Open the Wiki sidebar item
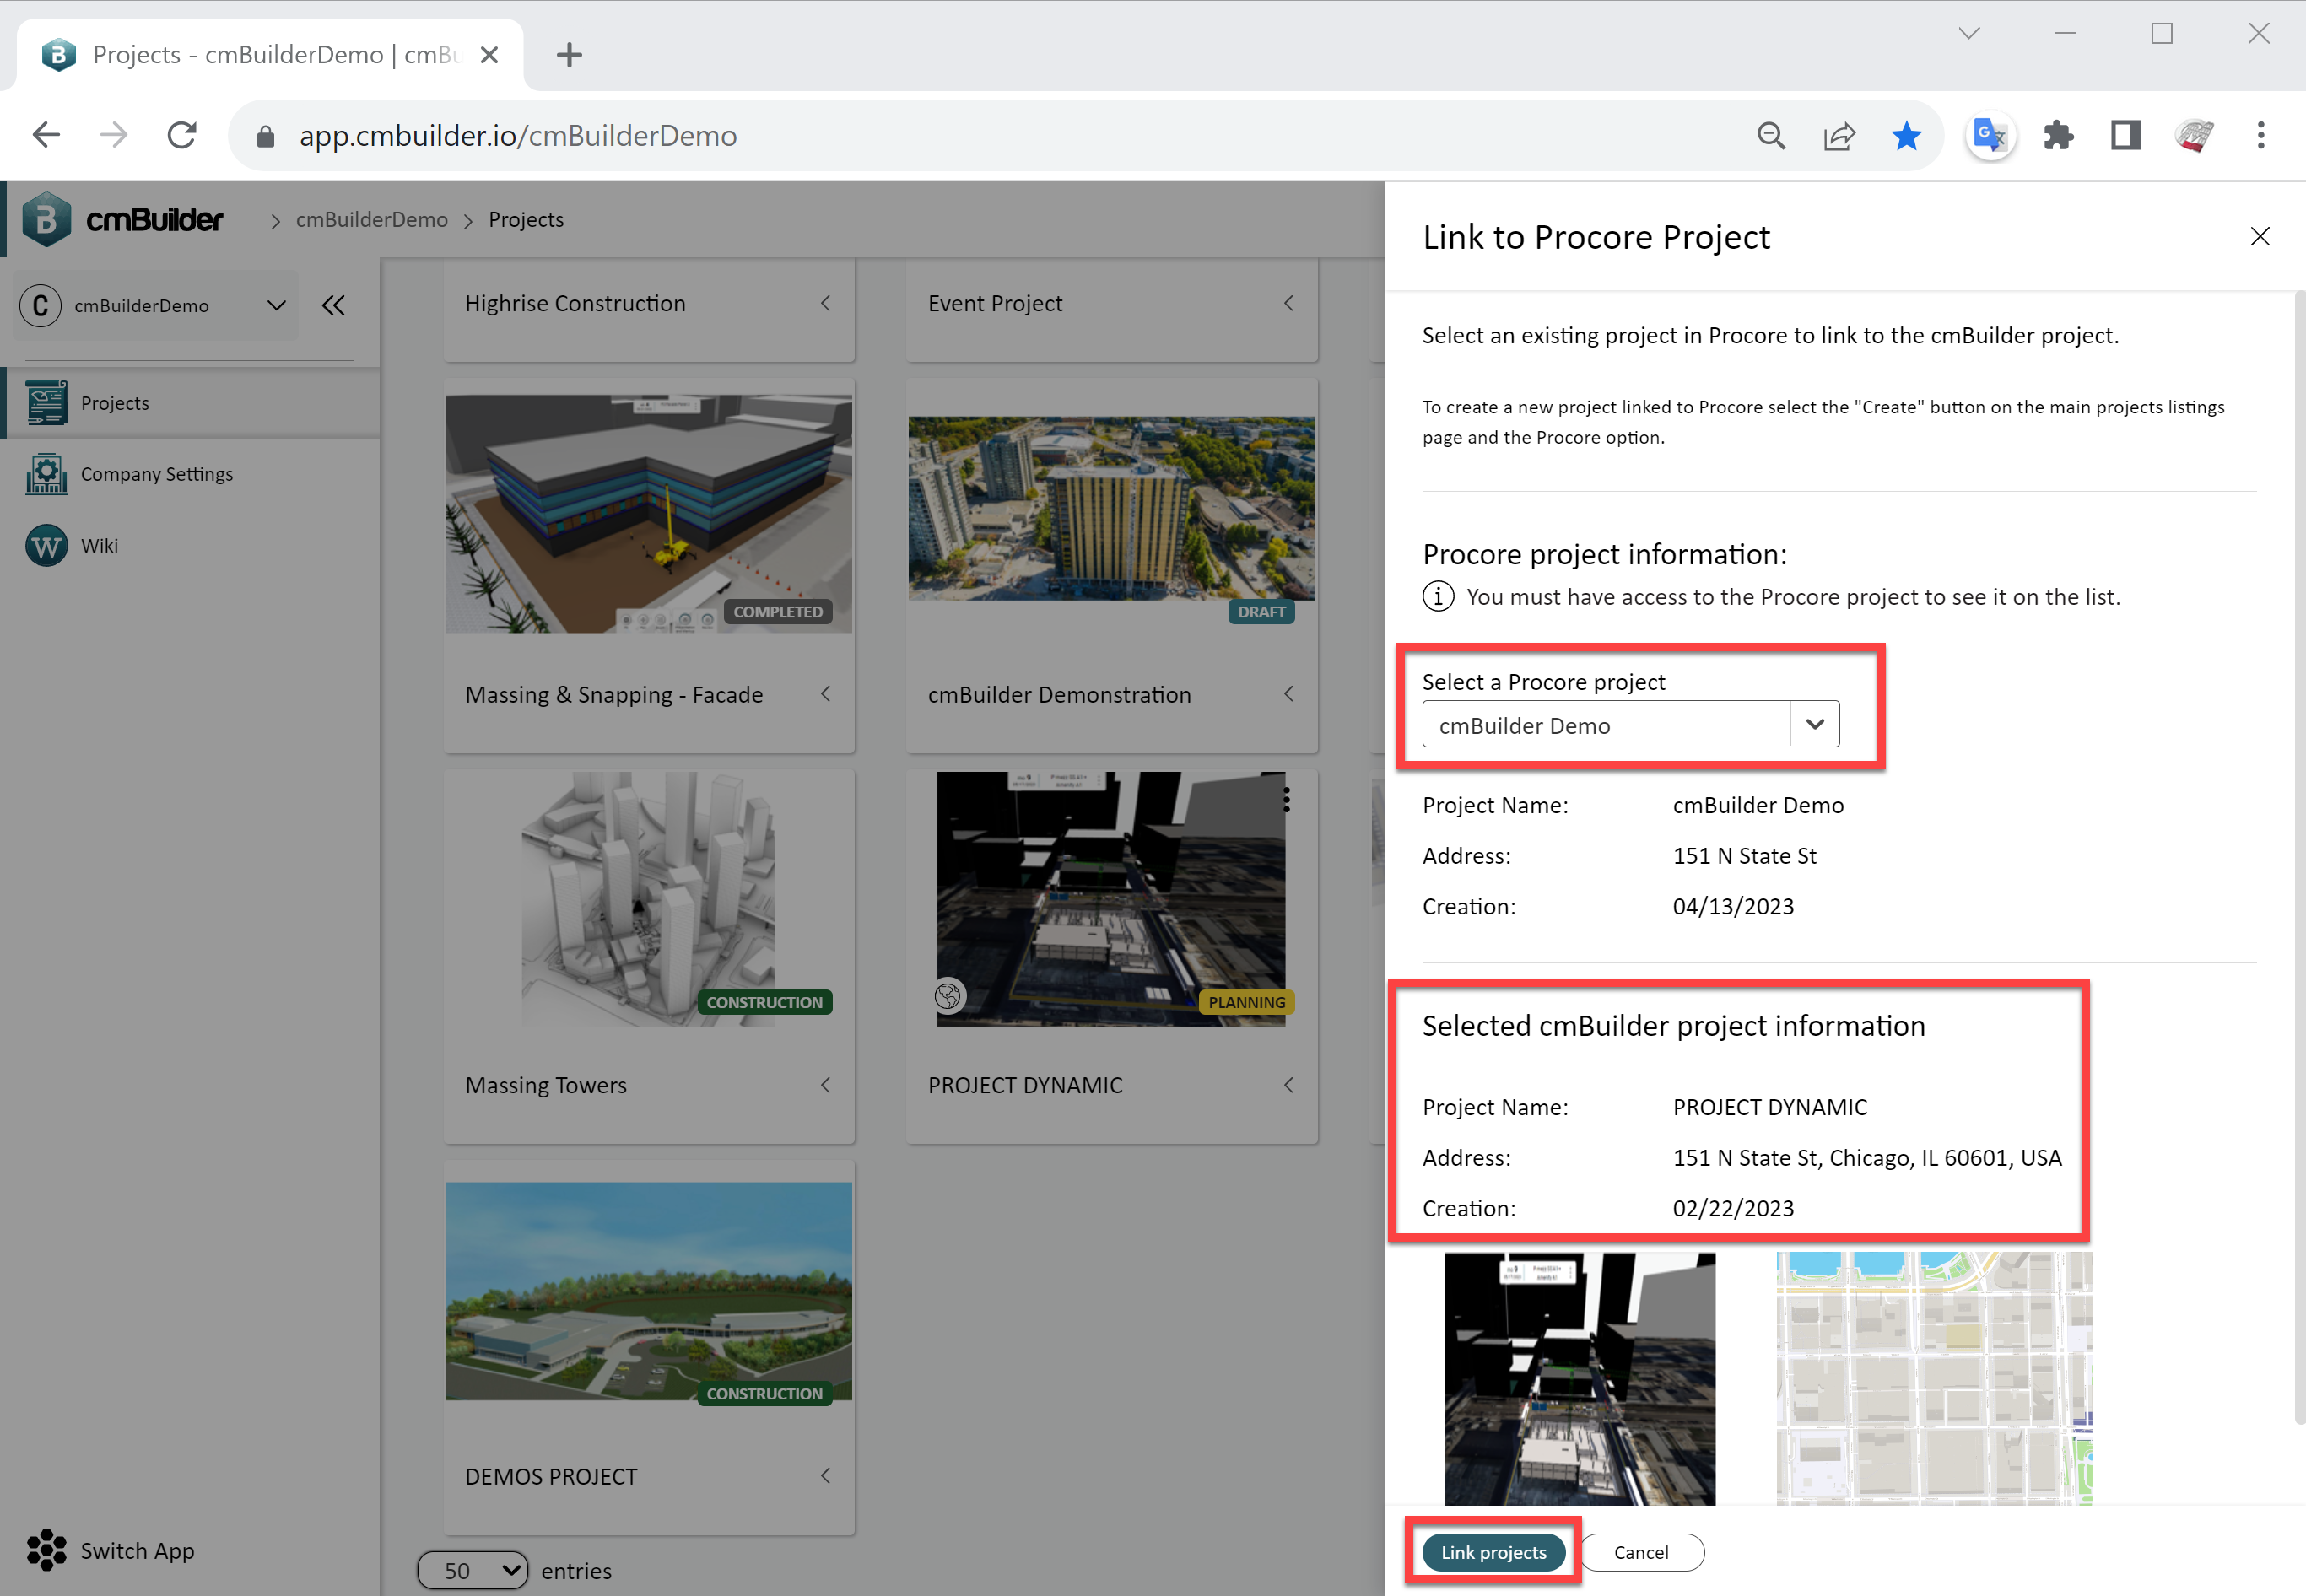The width and height of the screenshot is (2306, 1596). click(x=72, y=545)
